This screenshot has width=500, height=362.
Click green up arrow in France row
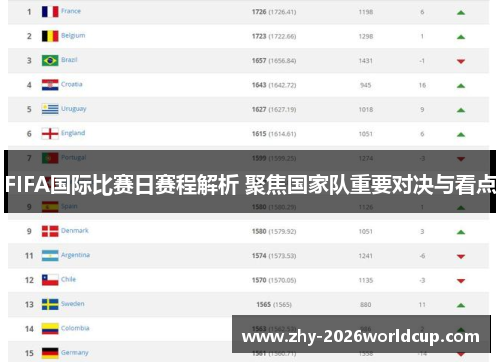(x=461, y=13)
